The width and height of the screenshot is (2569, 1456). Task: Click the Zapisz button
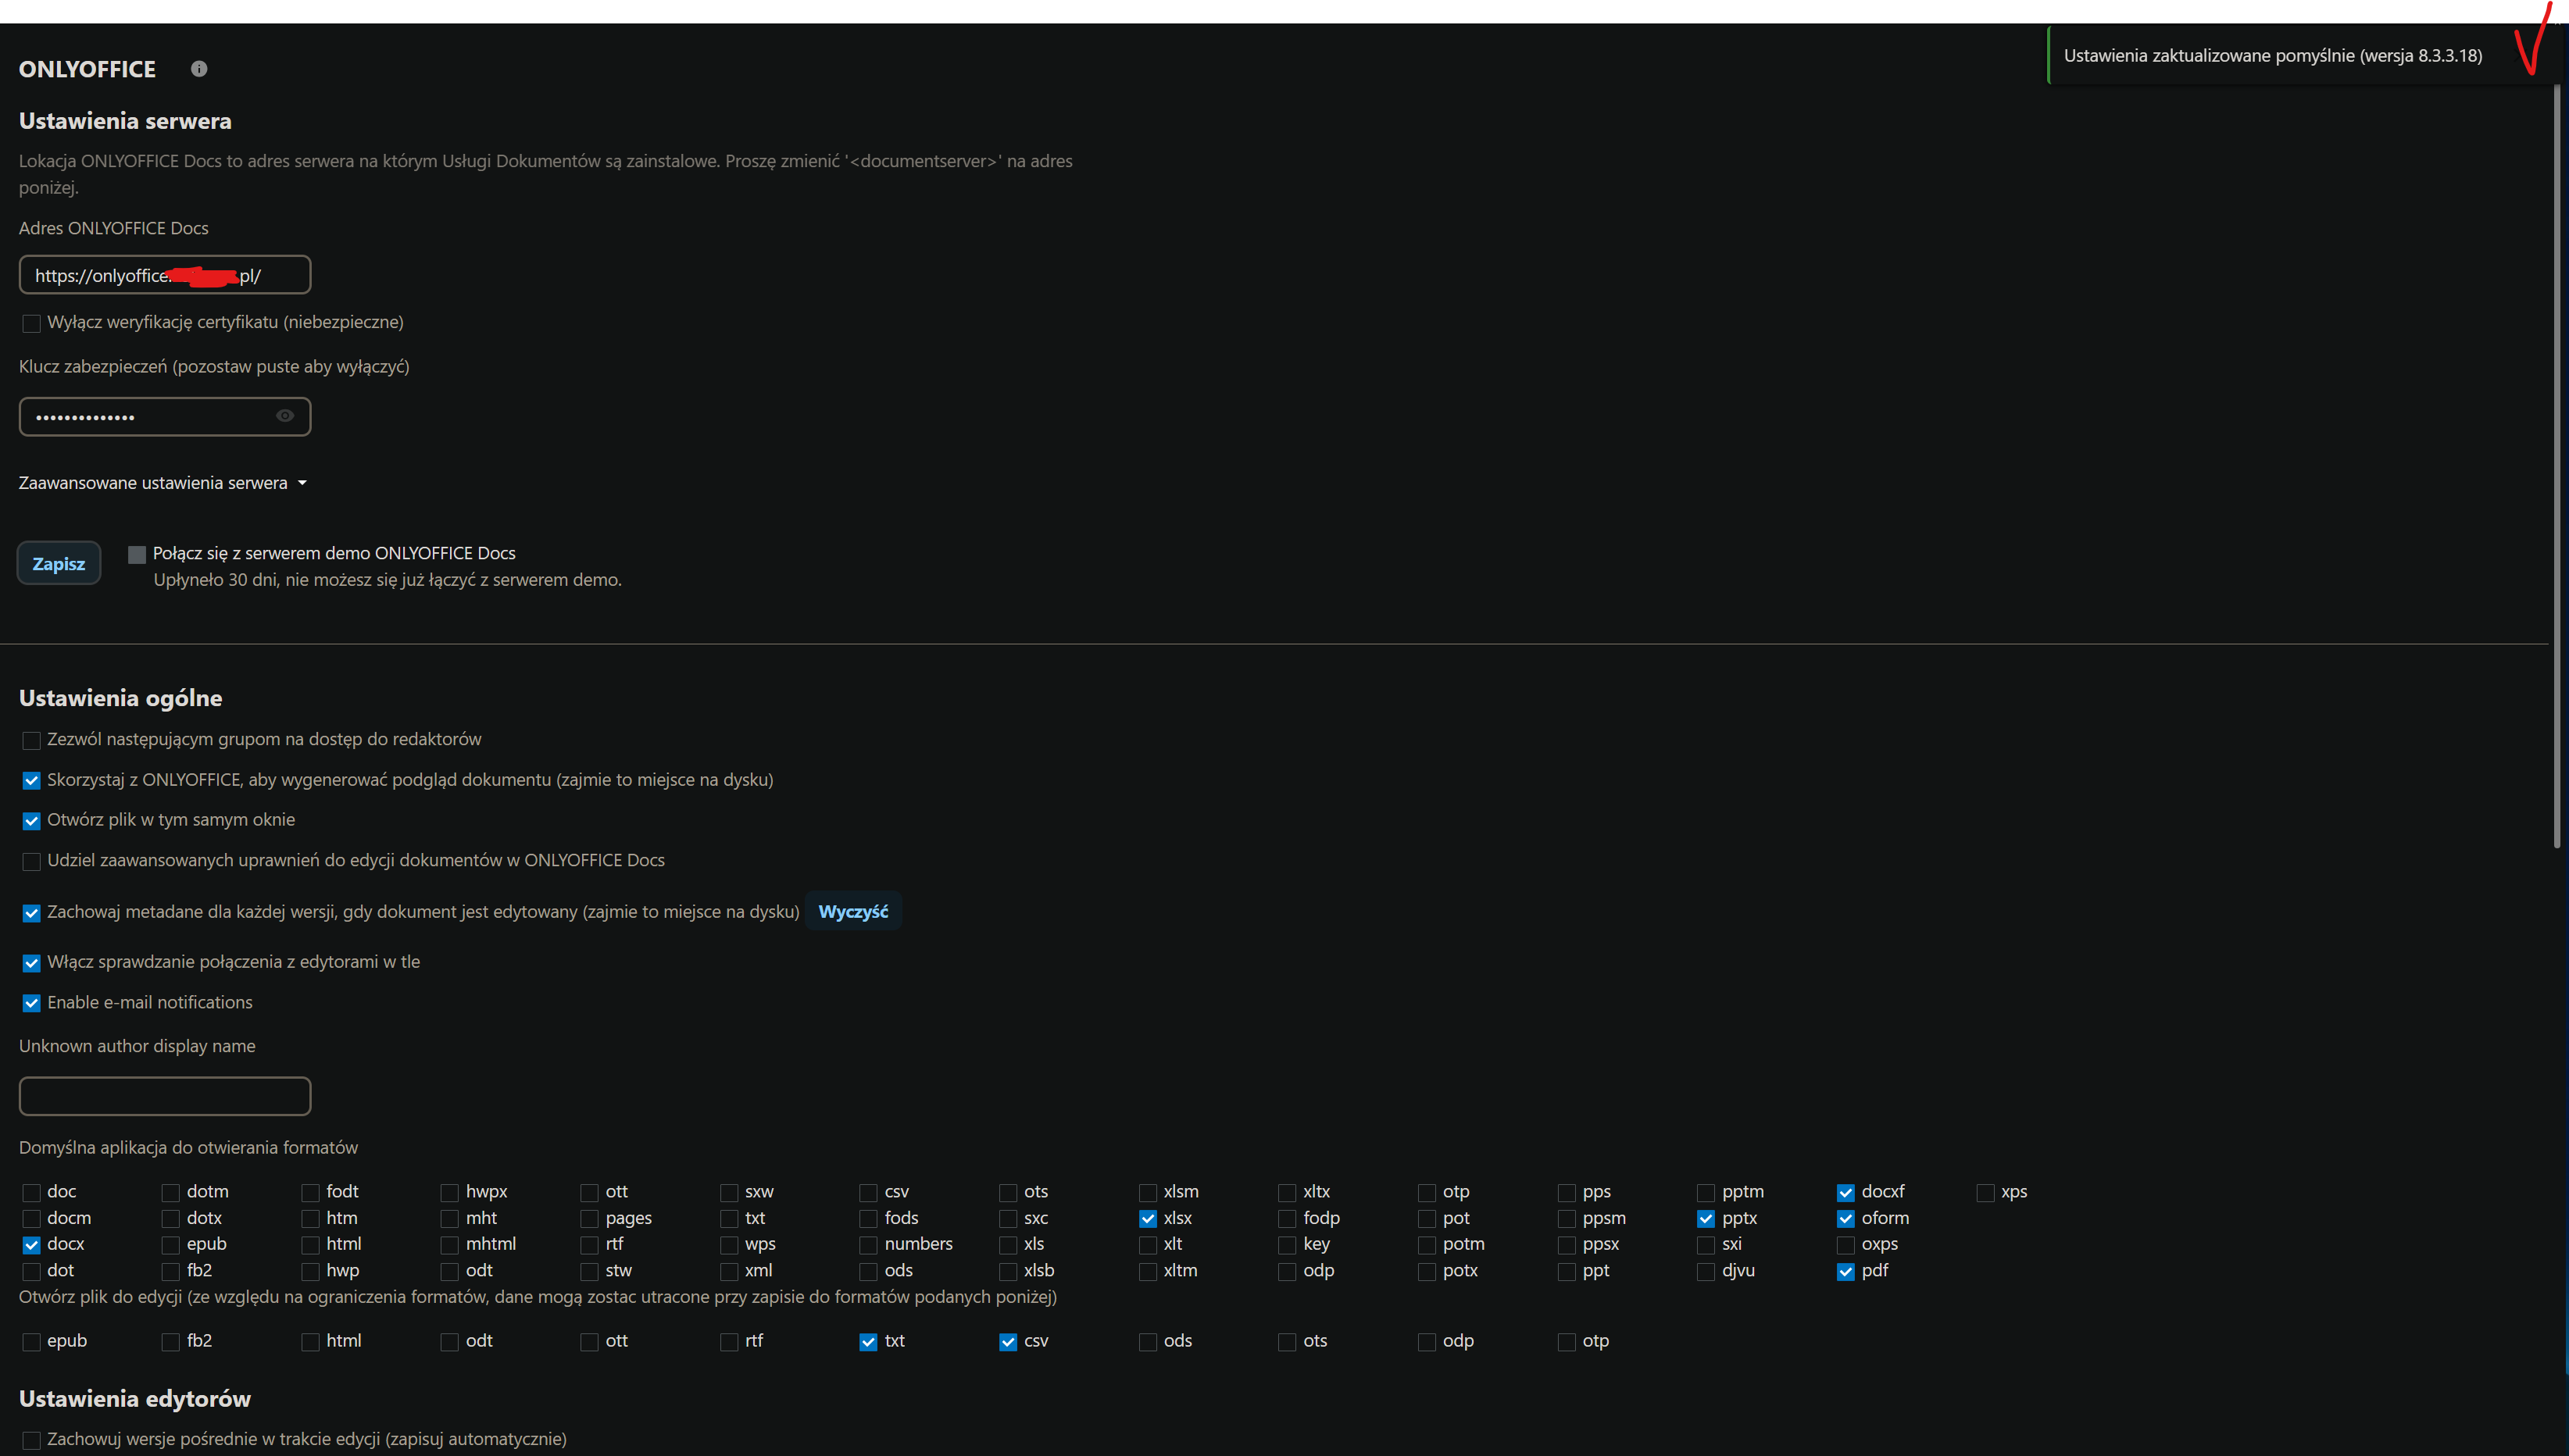(x=59, y=563)
